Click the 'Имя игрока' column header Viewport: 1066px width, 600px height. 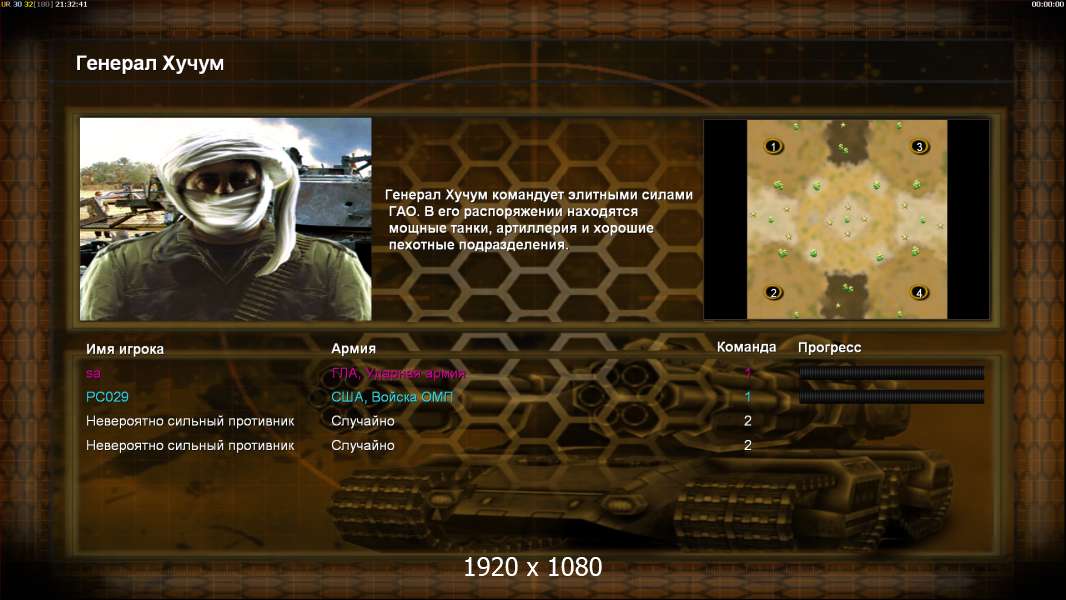click(x=124, y=349)
